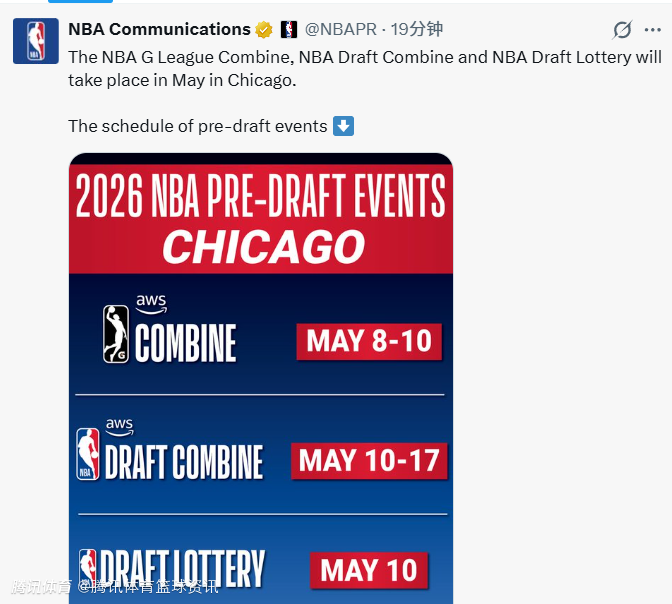Click the 19分钟 post timestamp

417,30
